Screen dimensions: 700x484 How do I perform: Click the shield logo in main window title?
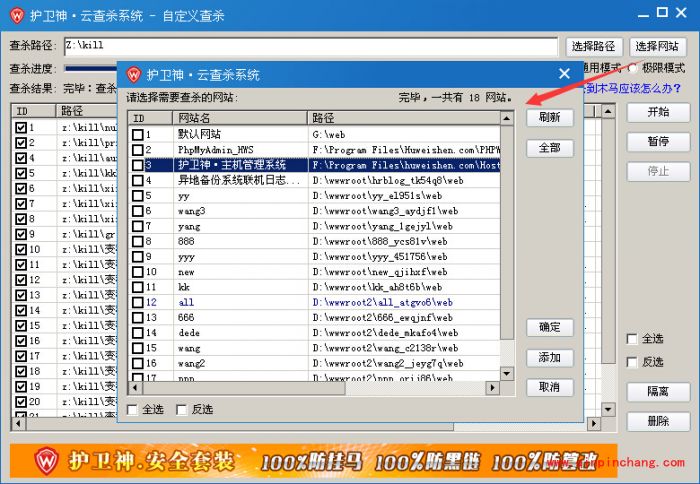(16, 16)
